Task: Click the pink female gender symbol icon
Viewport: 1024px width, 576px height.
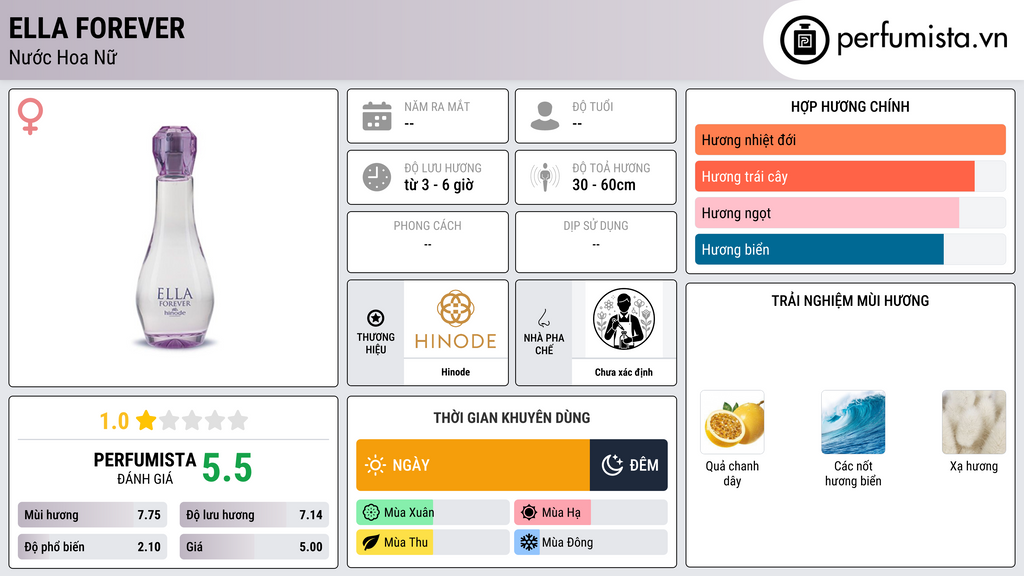Action: (30, 116)
